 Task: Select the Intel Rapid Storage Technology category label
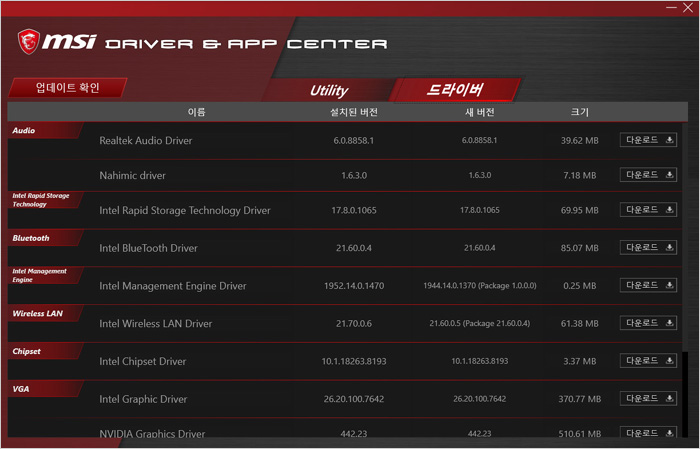[41, 200]
